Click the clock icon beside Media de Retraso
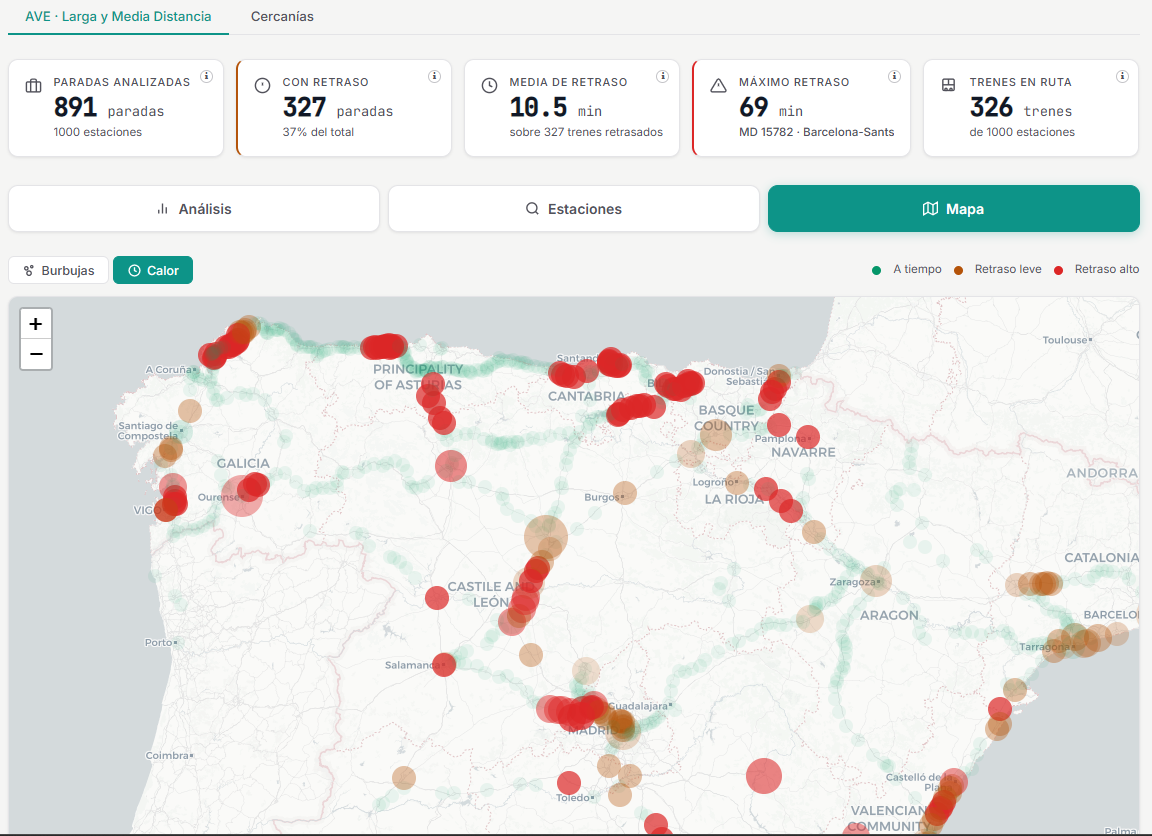The image size is (1152, 836). (489, 86)
